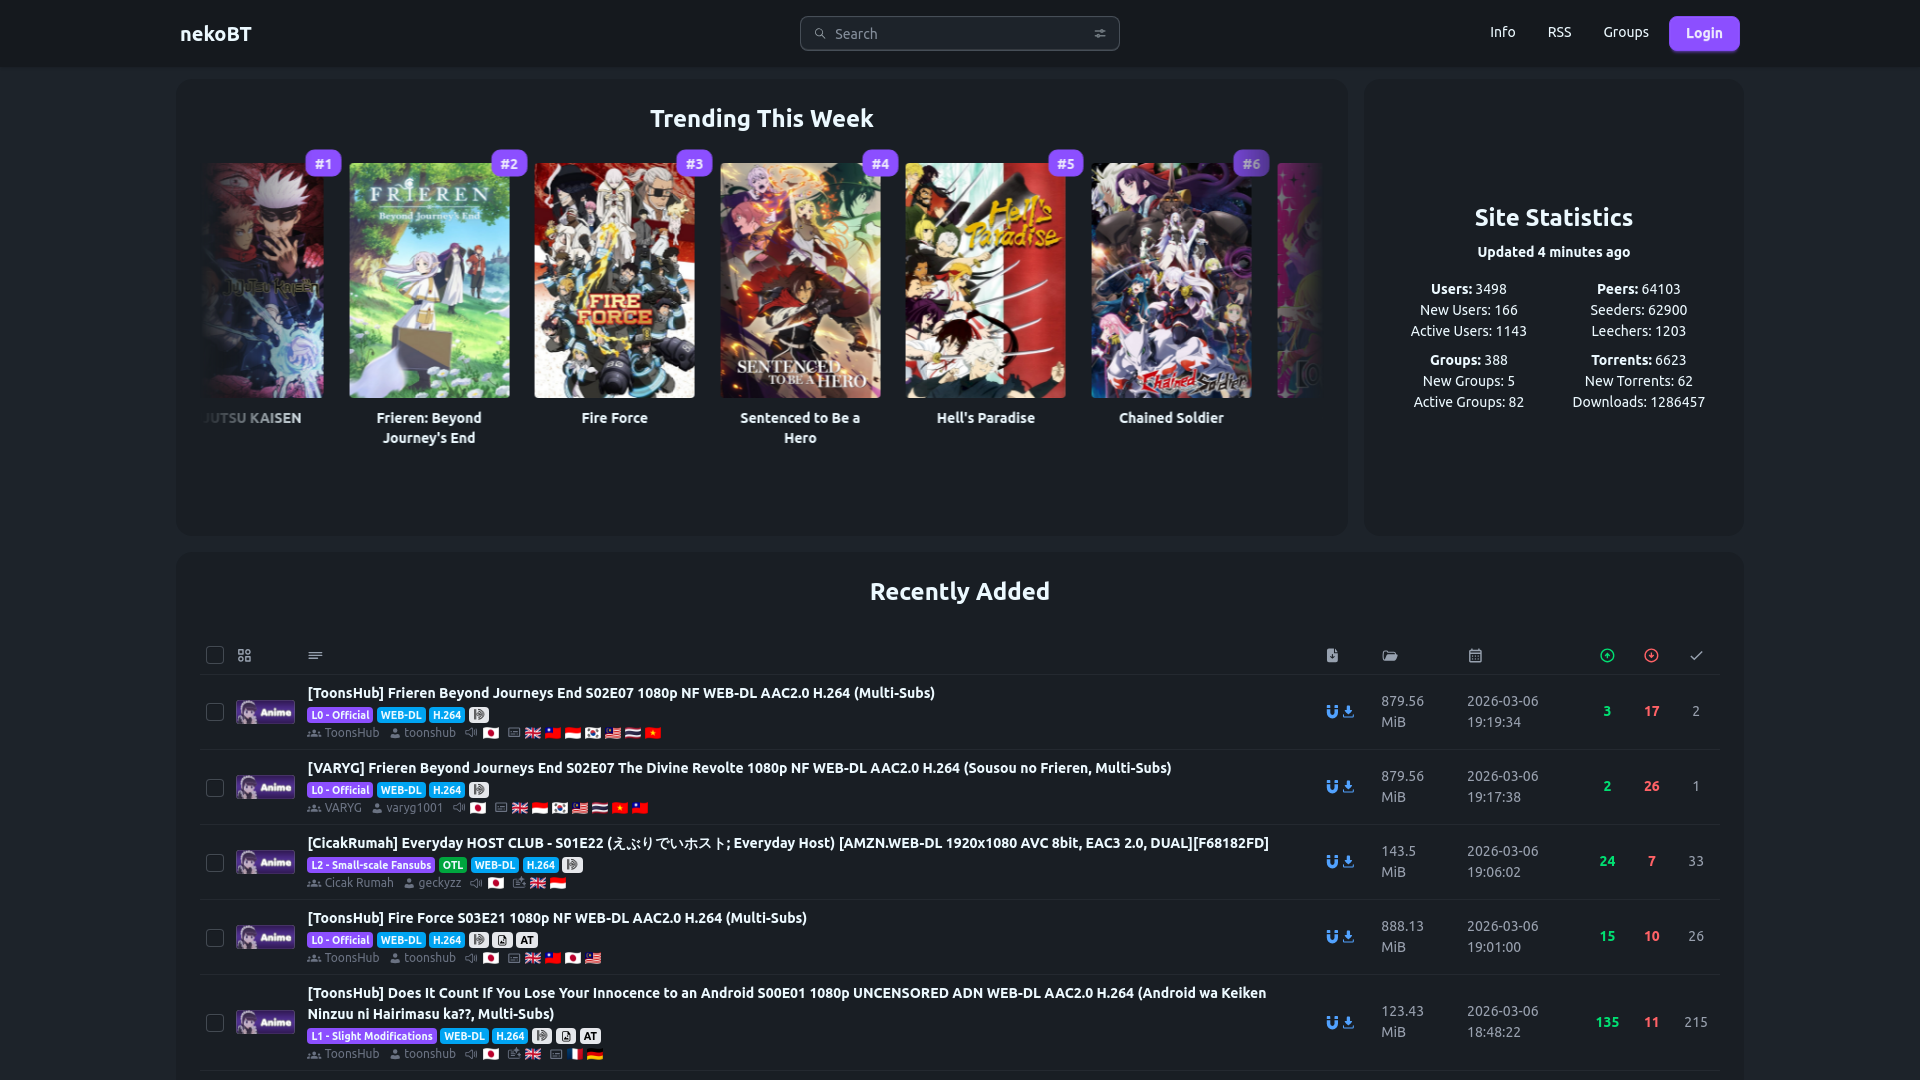
Task: Click H.264 tag on VARYG Frieren row
Action: 447,790
